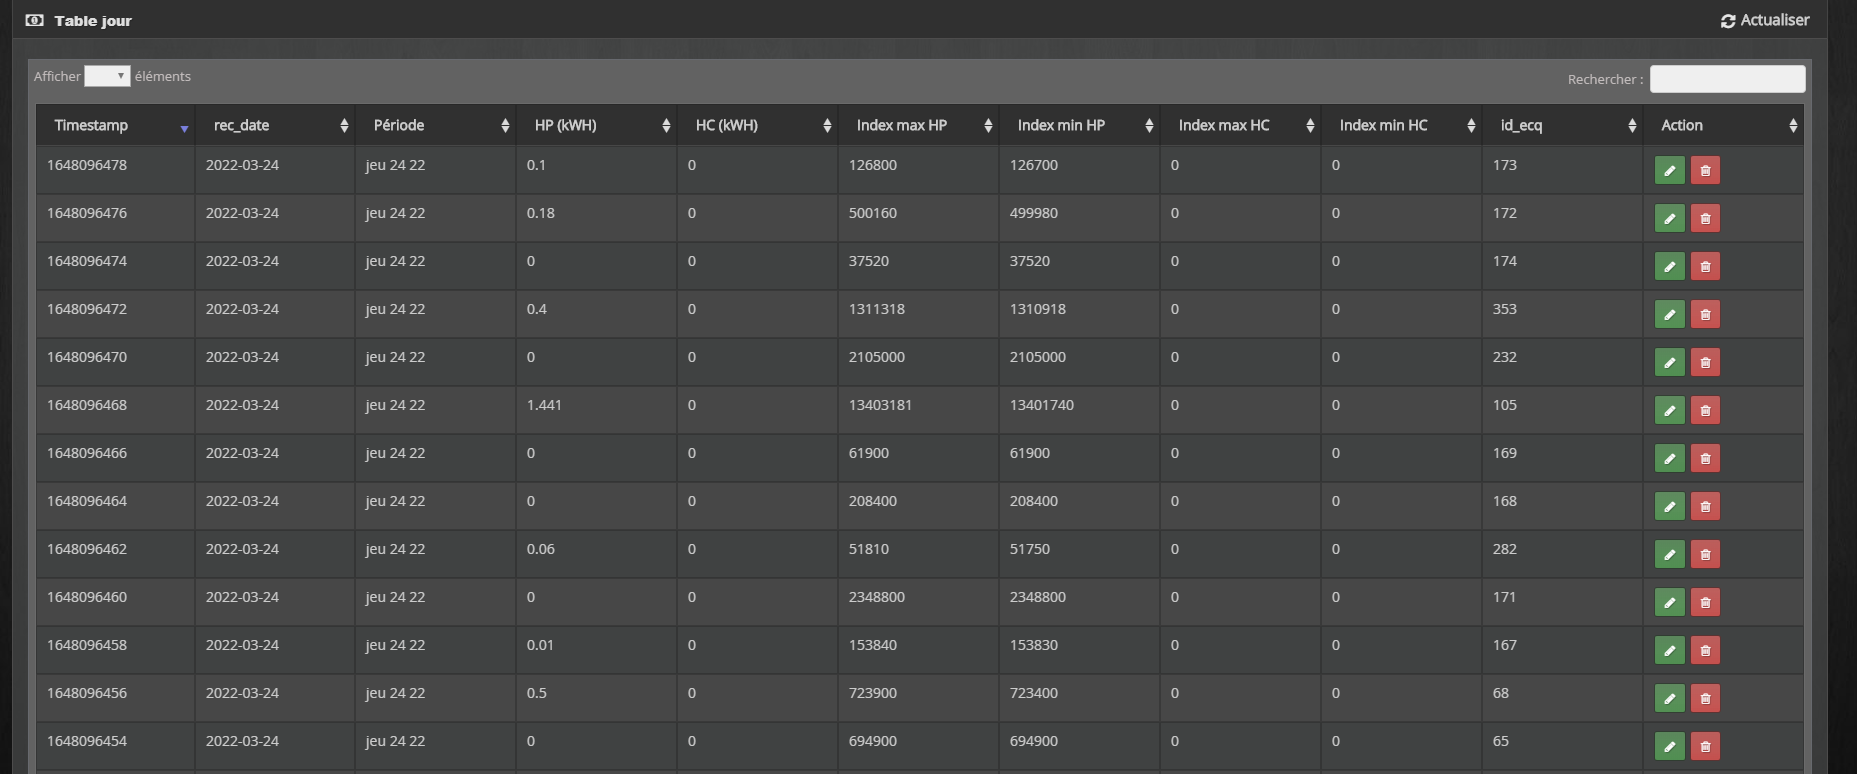
Task: Delete the row with id_ecq 167
Action: (x=1705, y=650)
